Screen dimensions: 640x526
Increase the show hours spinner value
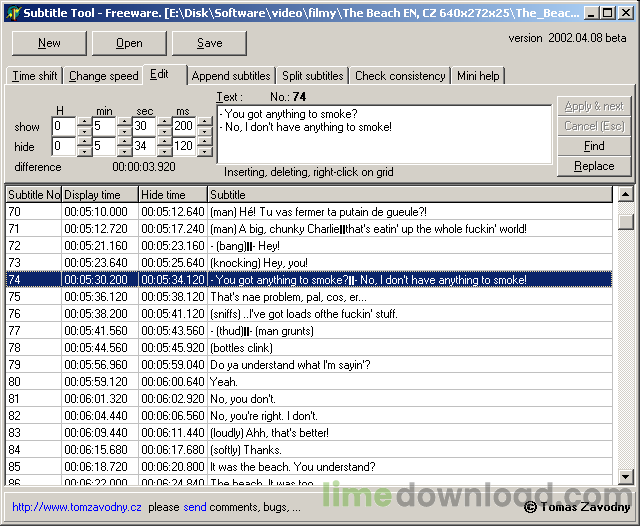[x=83, y=121]
